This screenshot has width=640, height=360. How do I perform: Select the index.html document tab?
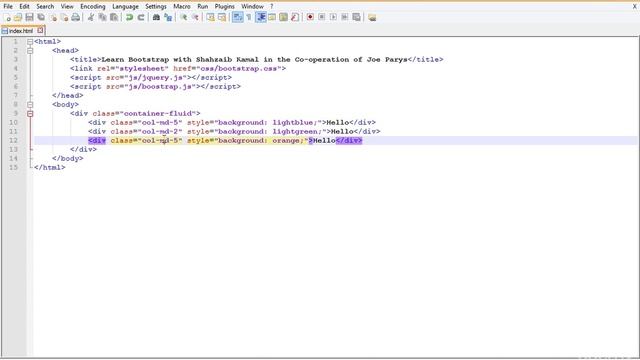pos(20,31)
